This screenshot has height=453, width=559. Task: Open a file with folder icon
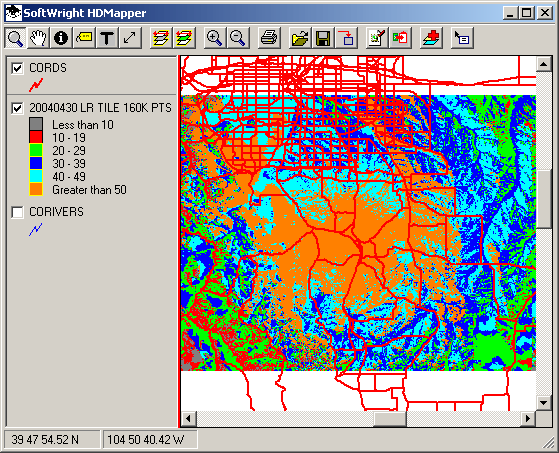(x=299, y=38)
